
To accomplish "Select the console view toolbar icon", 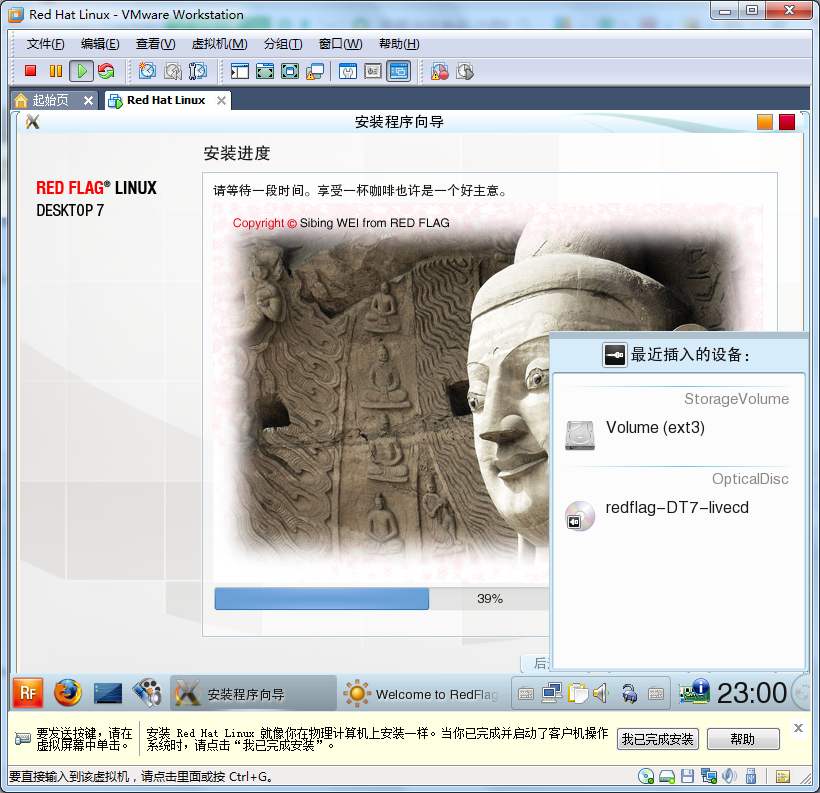I will [x=398, y=71].
